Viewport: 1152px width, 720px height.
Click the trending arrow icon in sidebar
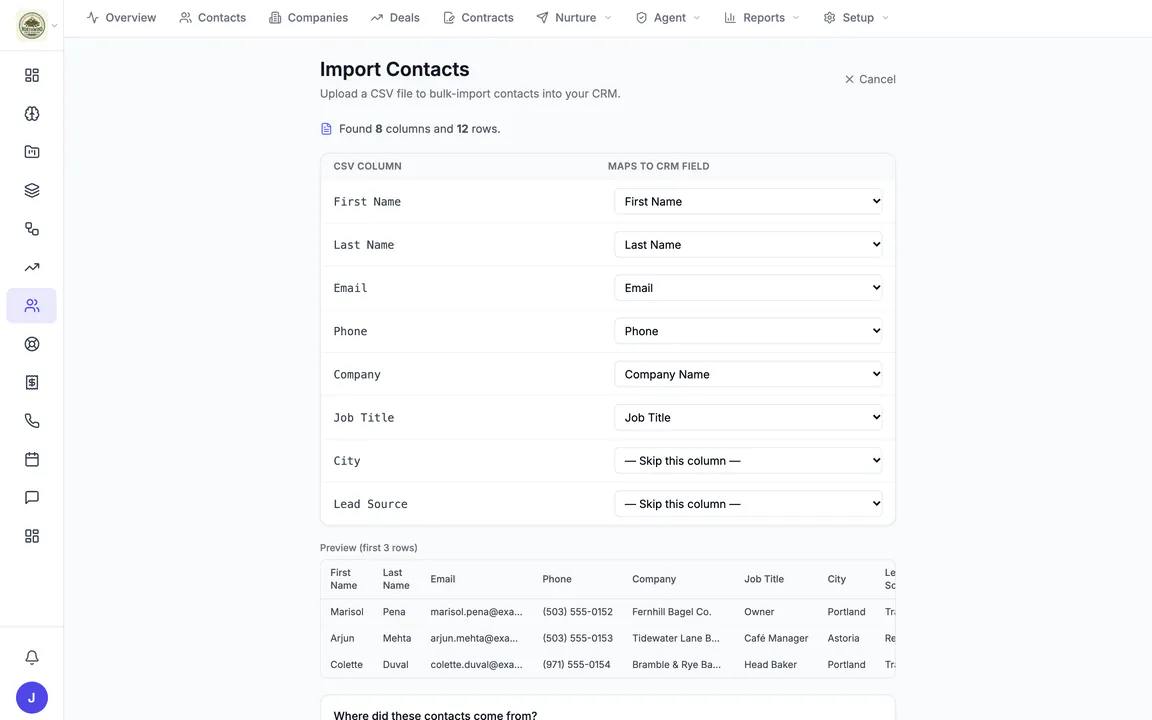click(32, 267)
